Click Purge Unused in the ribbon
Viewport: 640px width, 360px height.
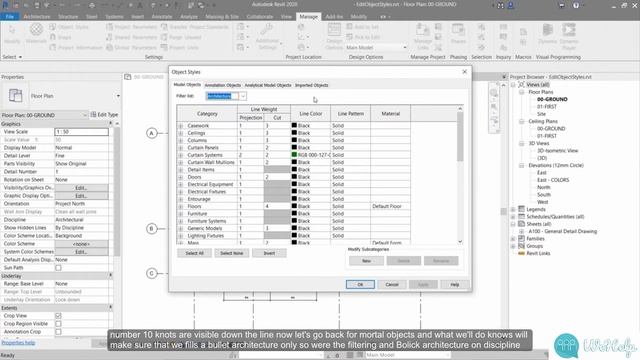pos(181,37)
